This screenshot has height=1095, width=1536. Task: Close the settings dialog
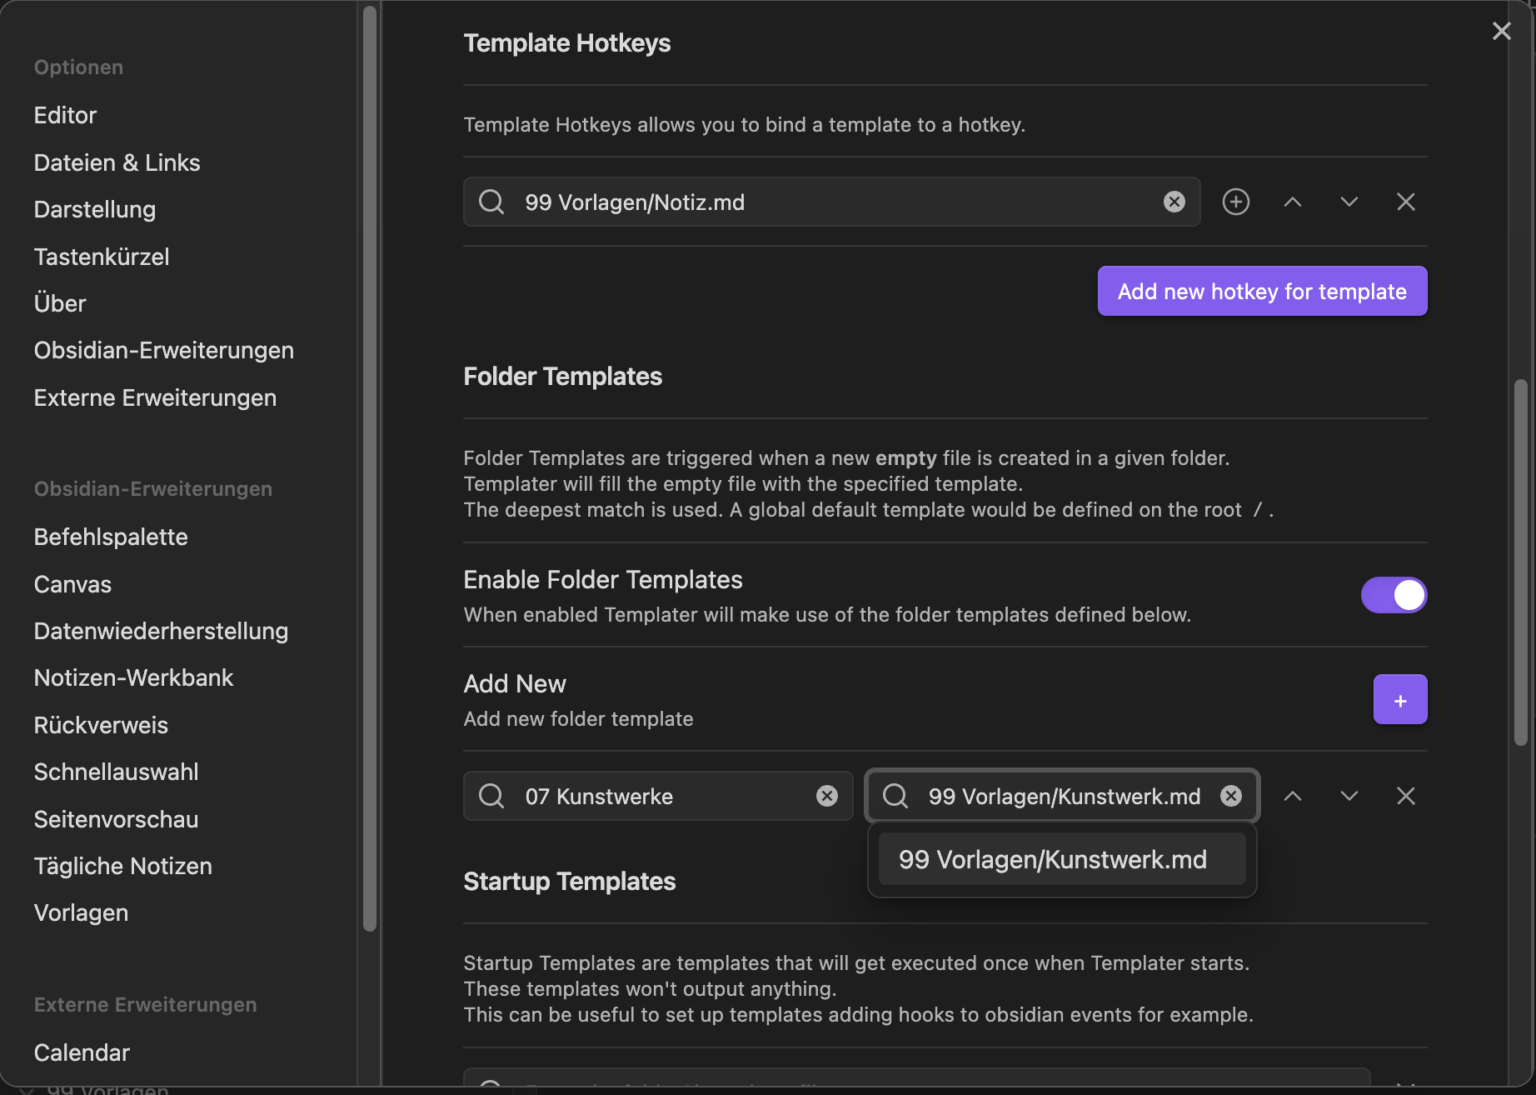click(1501, 31)
